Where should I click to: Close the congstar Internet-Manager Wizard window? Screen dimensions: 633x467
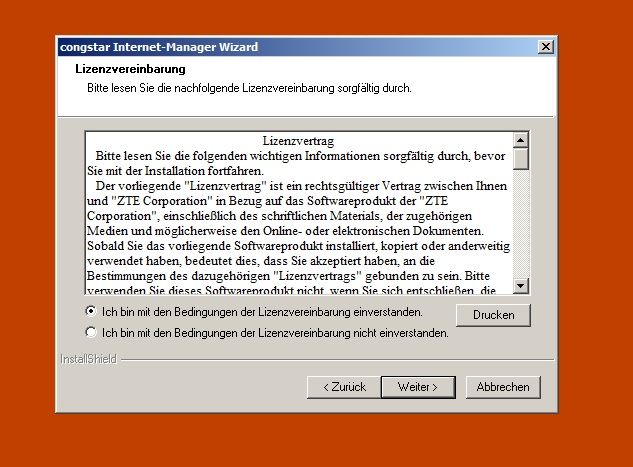545,47
